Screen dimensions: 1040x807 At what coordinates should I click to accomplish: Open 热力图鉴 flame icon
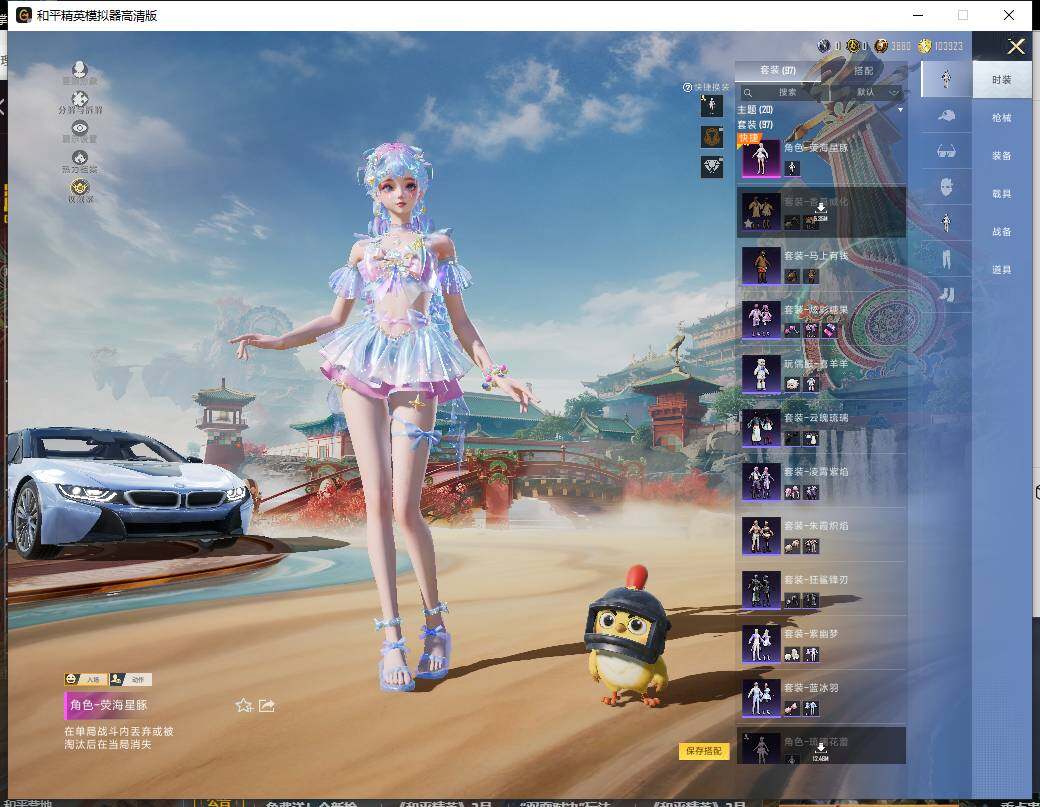pyautogui.click(x=80, y=157)
